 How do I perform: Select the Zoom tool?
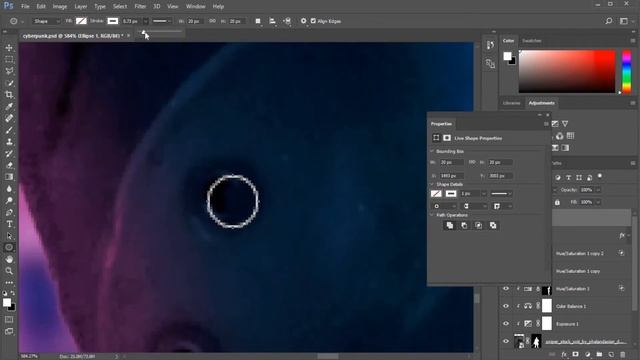[x=9, y=271]
